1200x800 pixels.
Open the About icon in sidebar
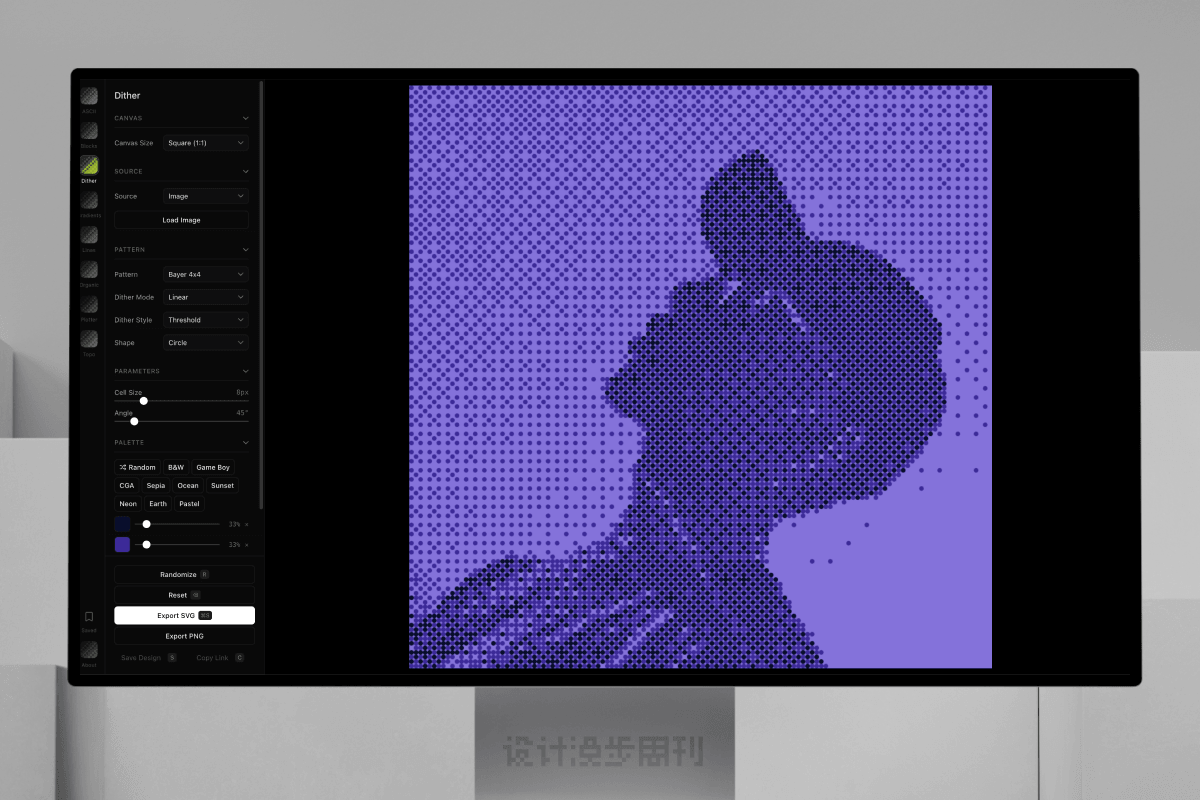coord(89,650)
